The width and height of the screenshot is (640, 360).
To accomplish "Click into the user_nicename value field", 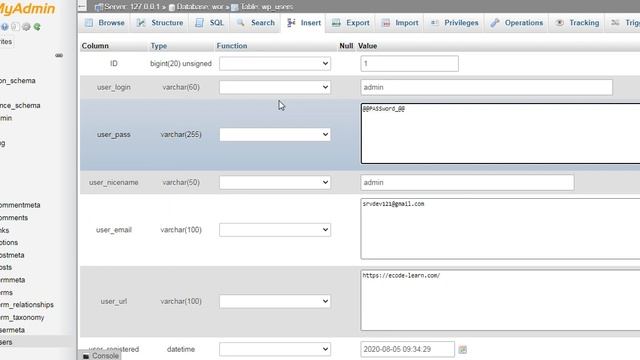I will (x=467, y=182).
